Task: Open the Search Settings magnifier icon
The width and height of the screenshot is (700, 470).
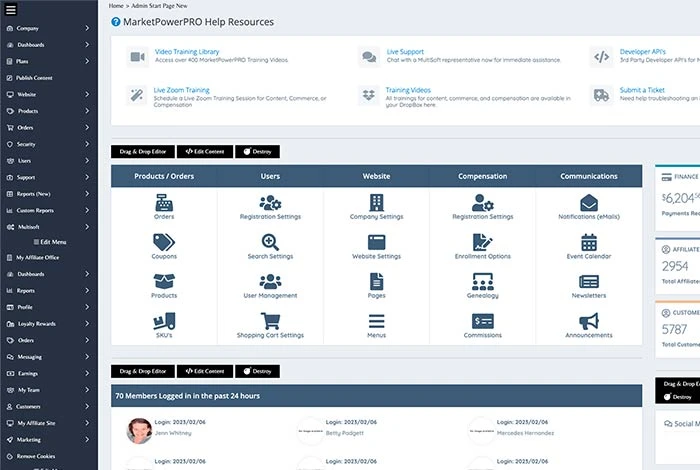Action: 270,242
